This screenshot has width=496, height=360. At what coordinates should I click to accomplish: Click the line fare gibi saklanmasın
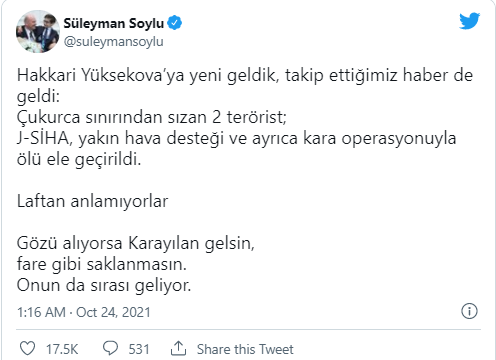102,264
